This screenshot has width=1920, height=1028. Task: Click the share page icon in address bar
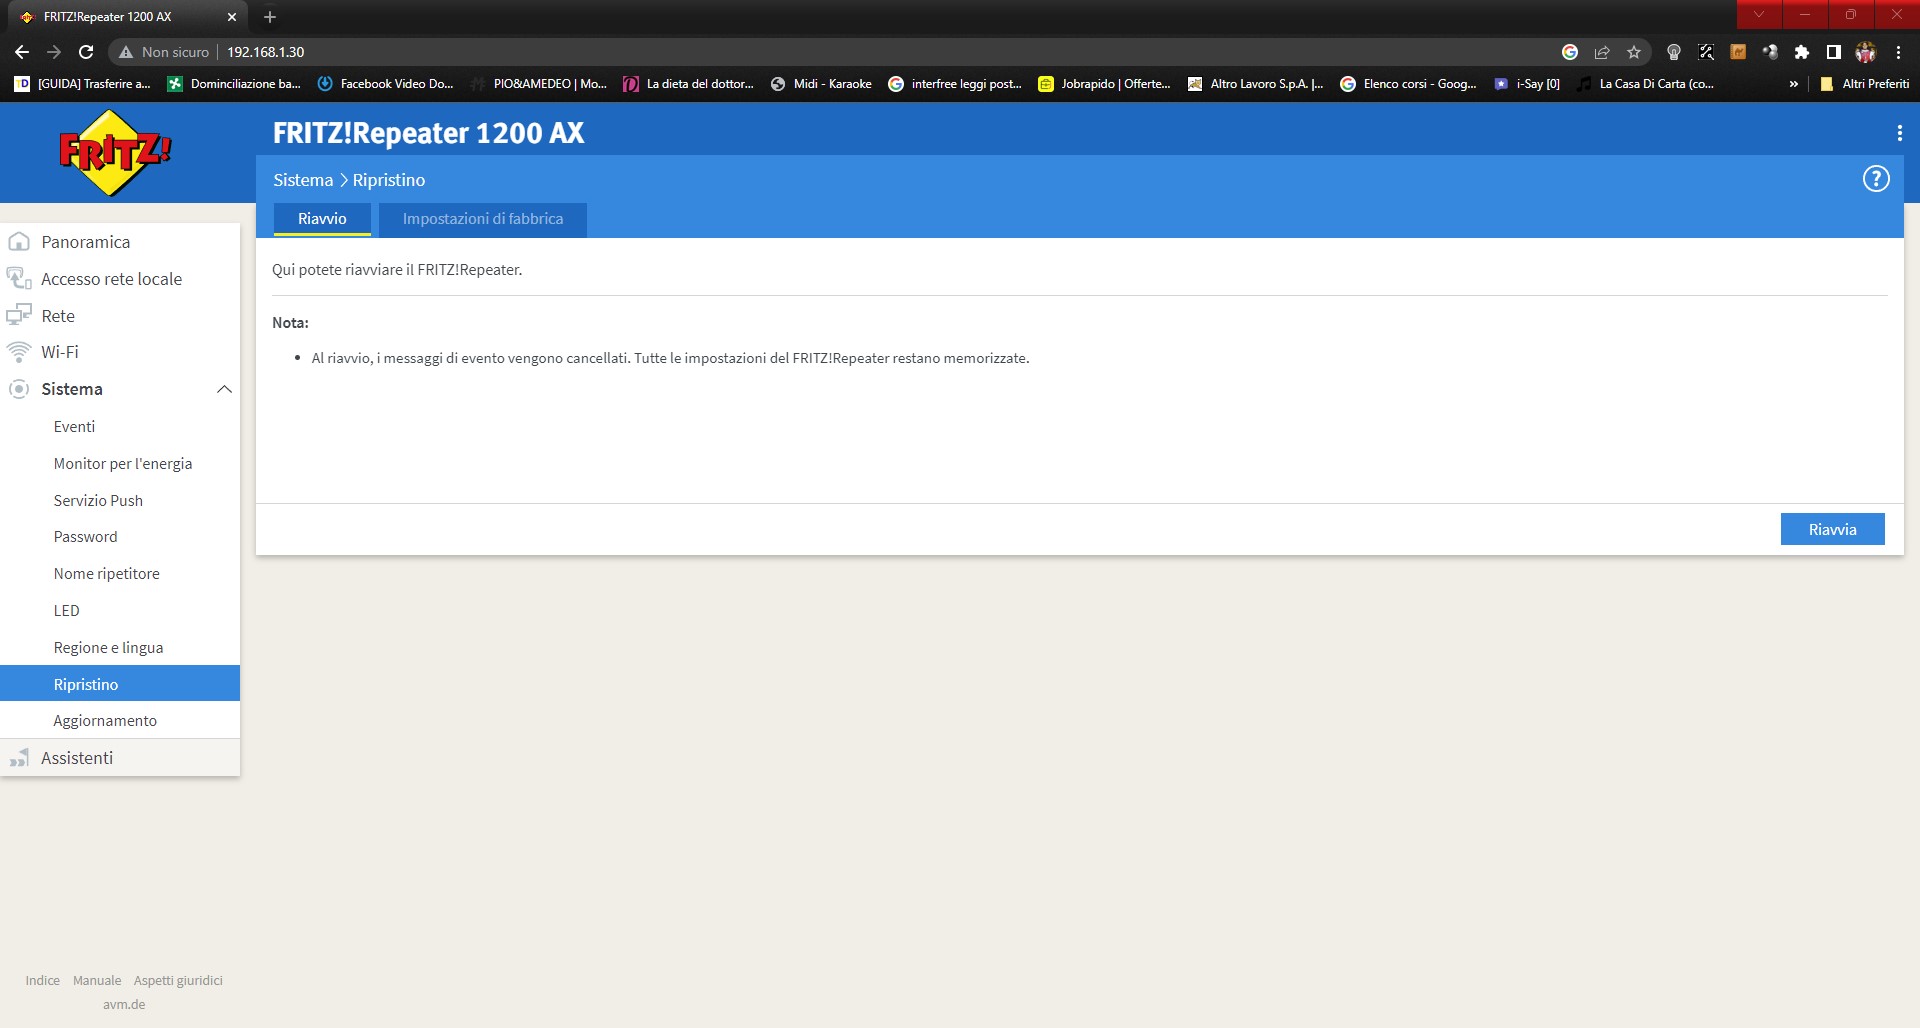click(x=1602, y=52)
